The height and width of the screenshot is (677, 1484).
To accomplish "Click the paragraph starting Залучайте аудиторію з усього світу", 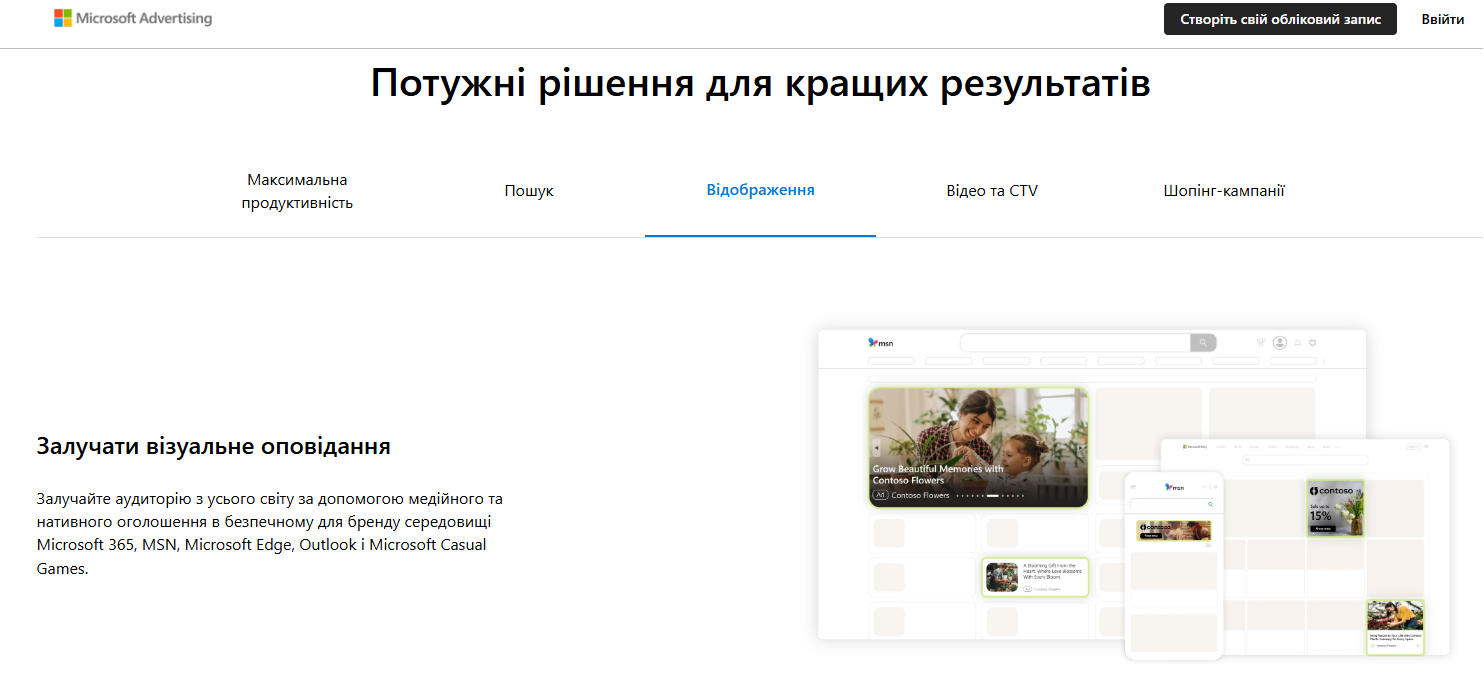I will click(270, 533).
